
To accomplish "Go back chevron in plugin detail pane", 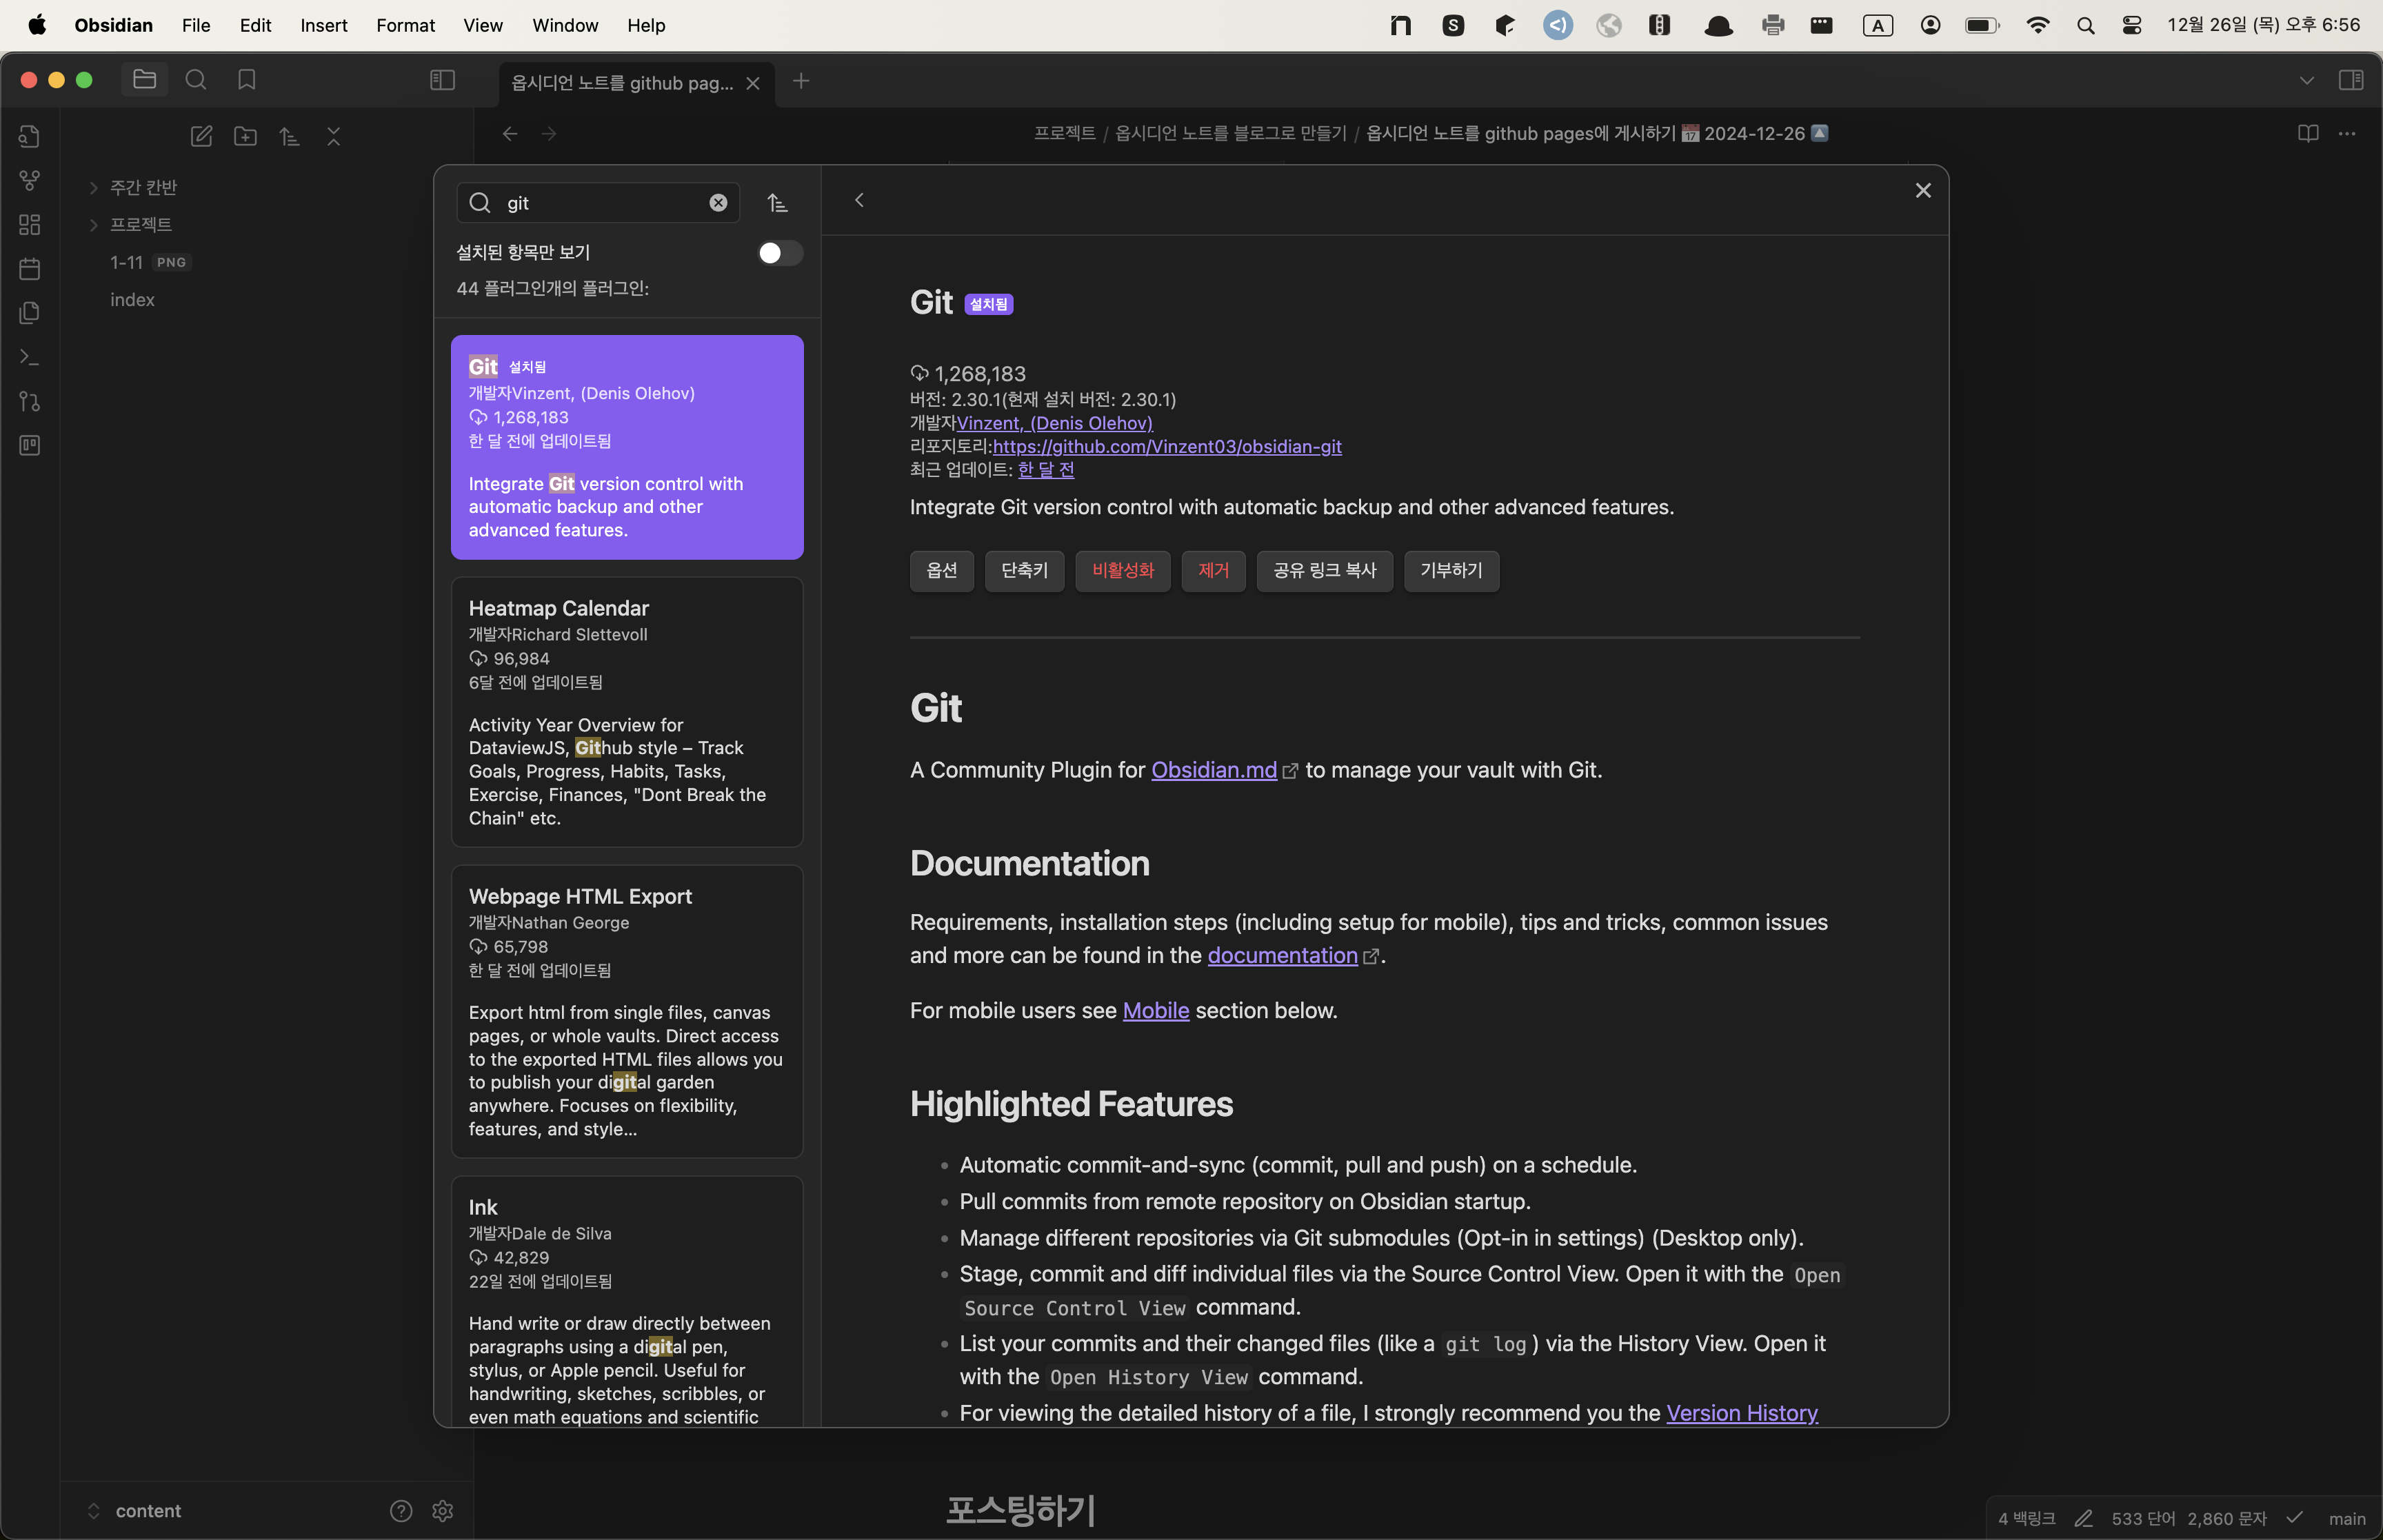I will point(859,201).
